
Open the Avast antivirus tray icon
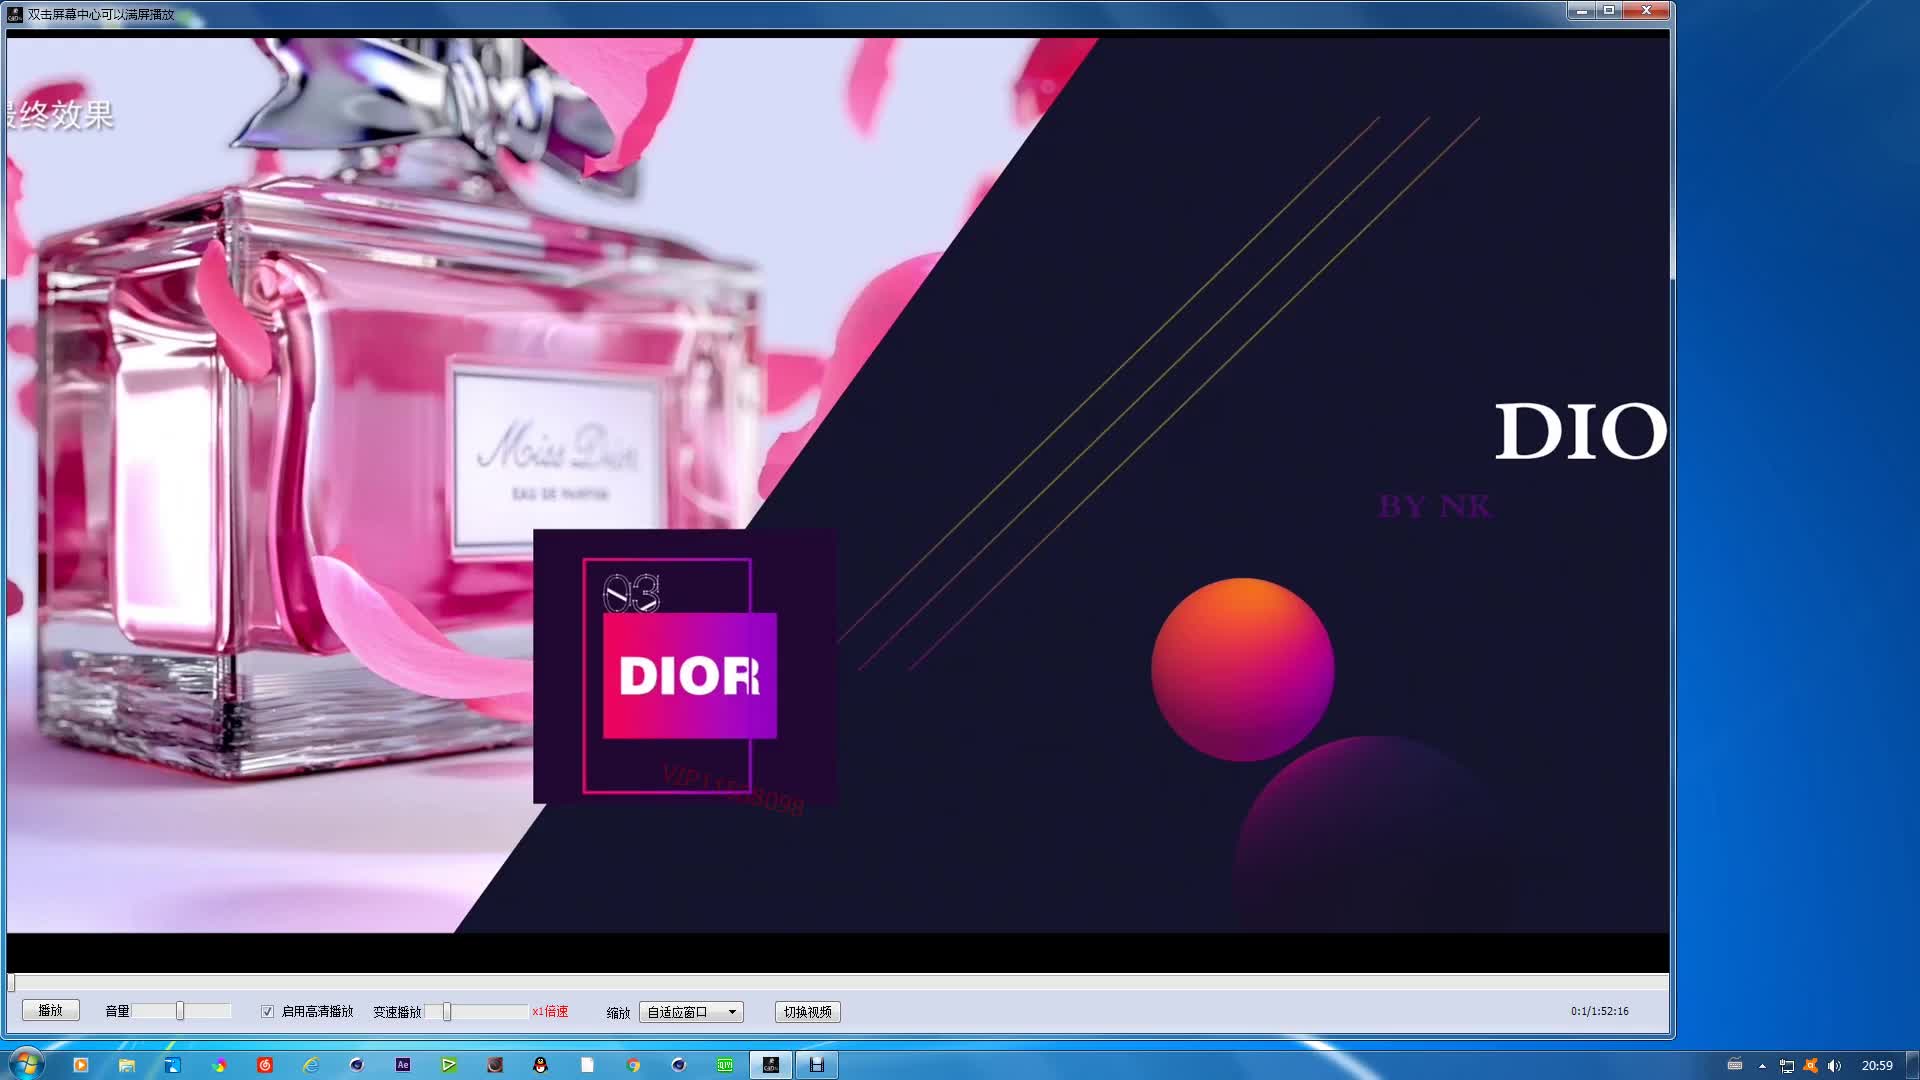pos(1810,1066)
